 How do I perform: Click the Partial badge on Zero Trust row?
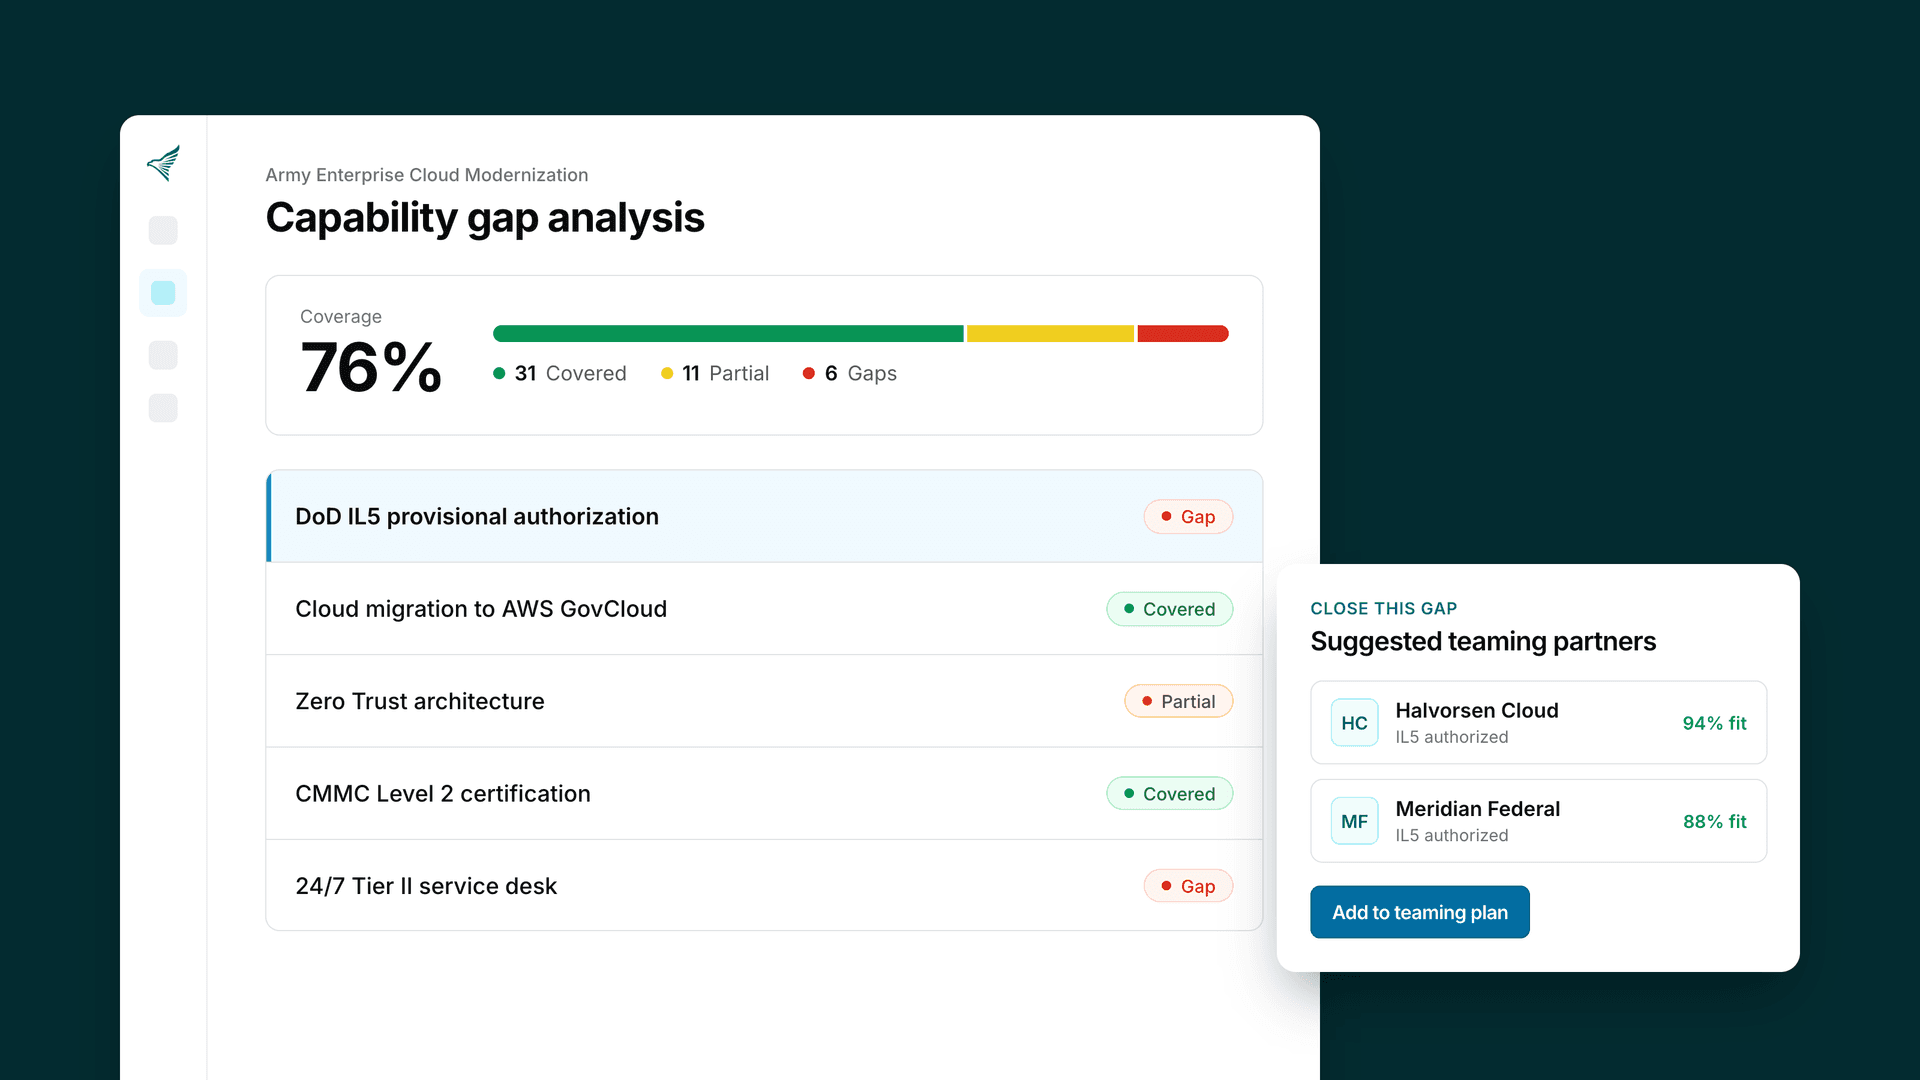pos(1178,701)
